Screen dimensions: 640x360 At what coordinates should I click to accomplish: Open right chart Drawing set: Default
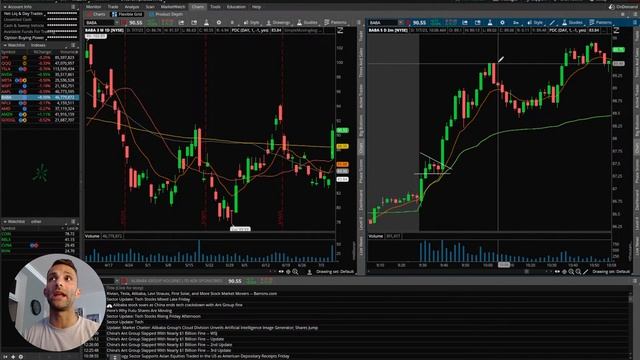[611, 272]
